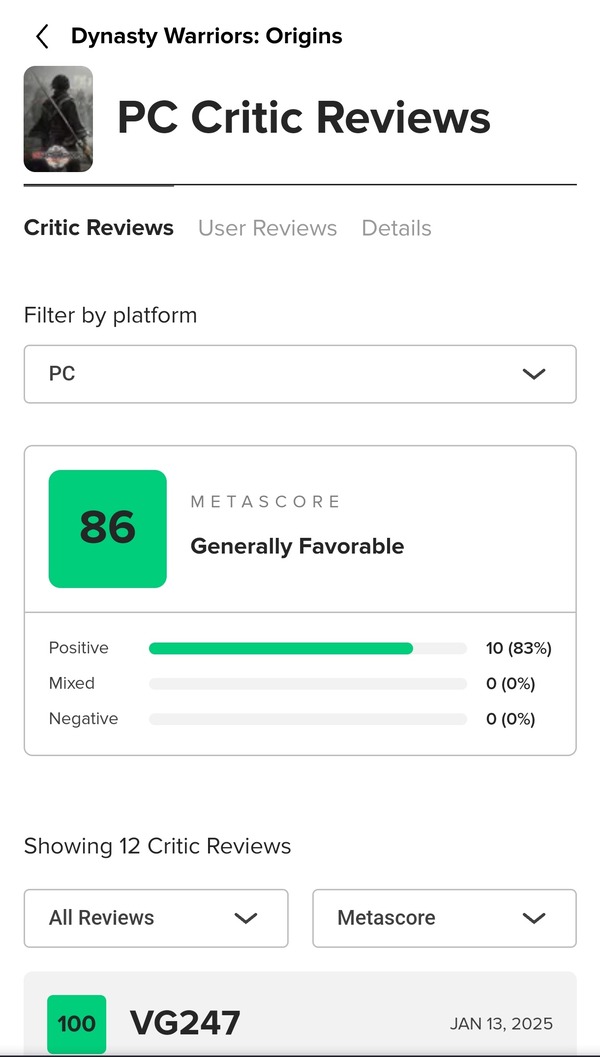This screenshot has height=1057, width=600.
Task: Tap the back arrow beside Dynasty Warriors: Origins
Action: tap(42, 36)
